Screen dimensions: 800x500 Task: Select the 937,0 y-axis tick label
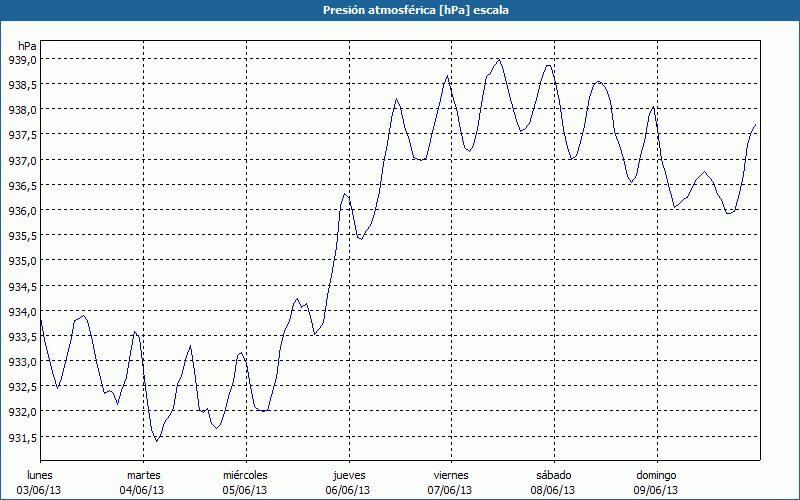click(x=21, y=160)
